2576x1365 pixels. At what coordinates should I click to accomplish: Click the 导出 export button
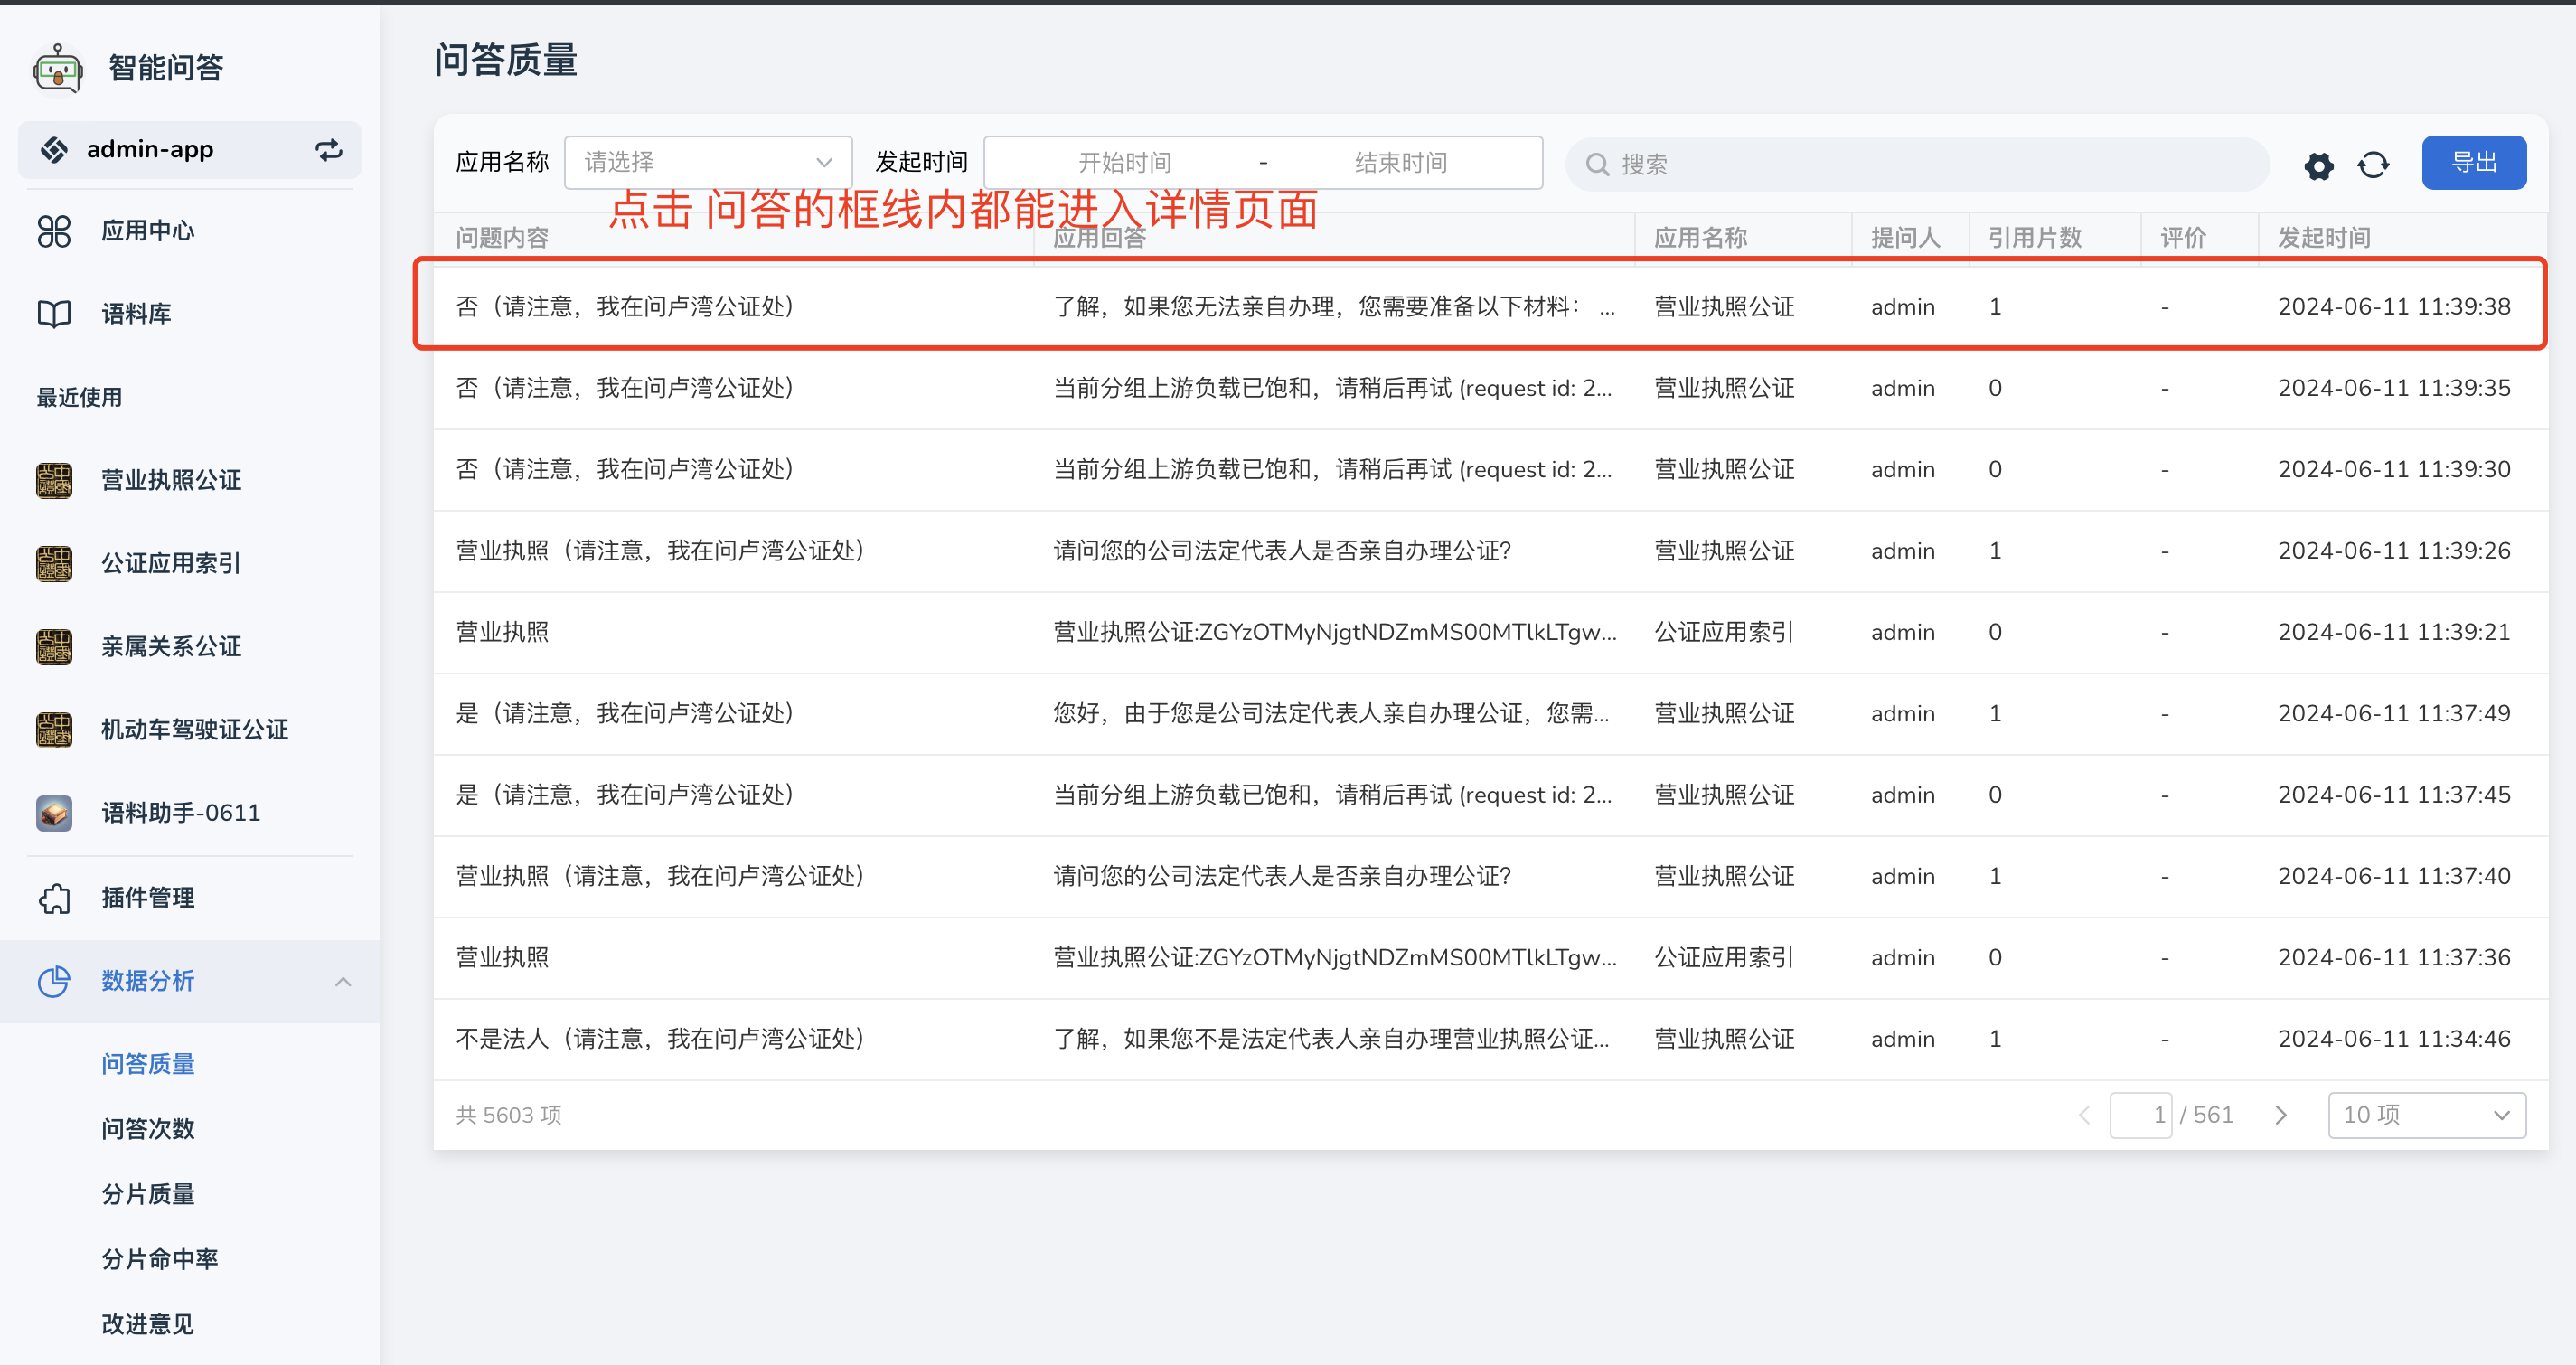pyautogui.click(x=2473, y=162)
